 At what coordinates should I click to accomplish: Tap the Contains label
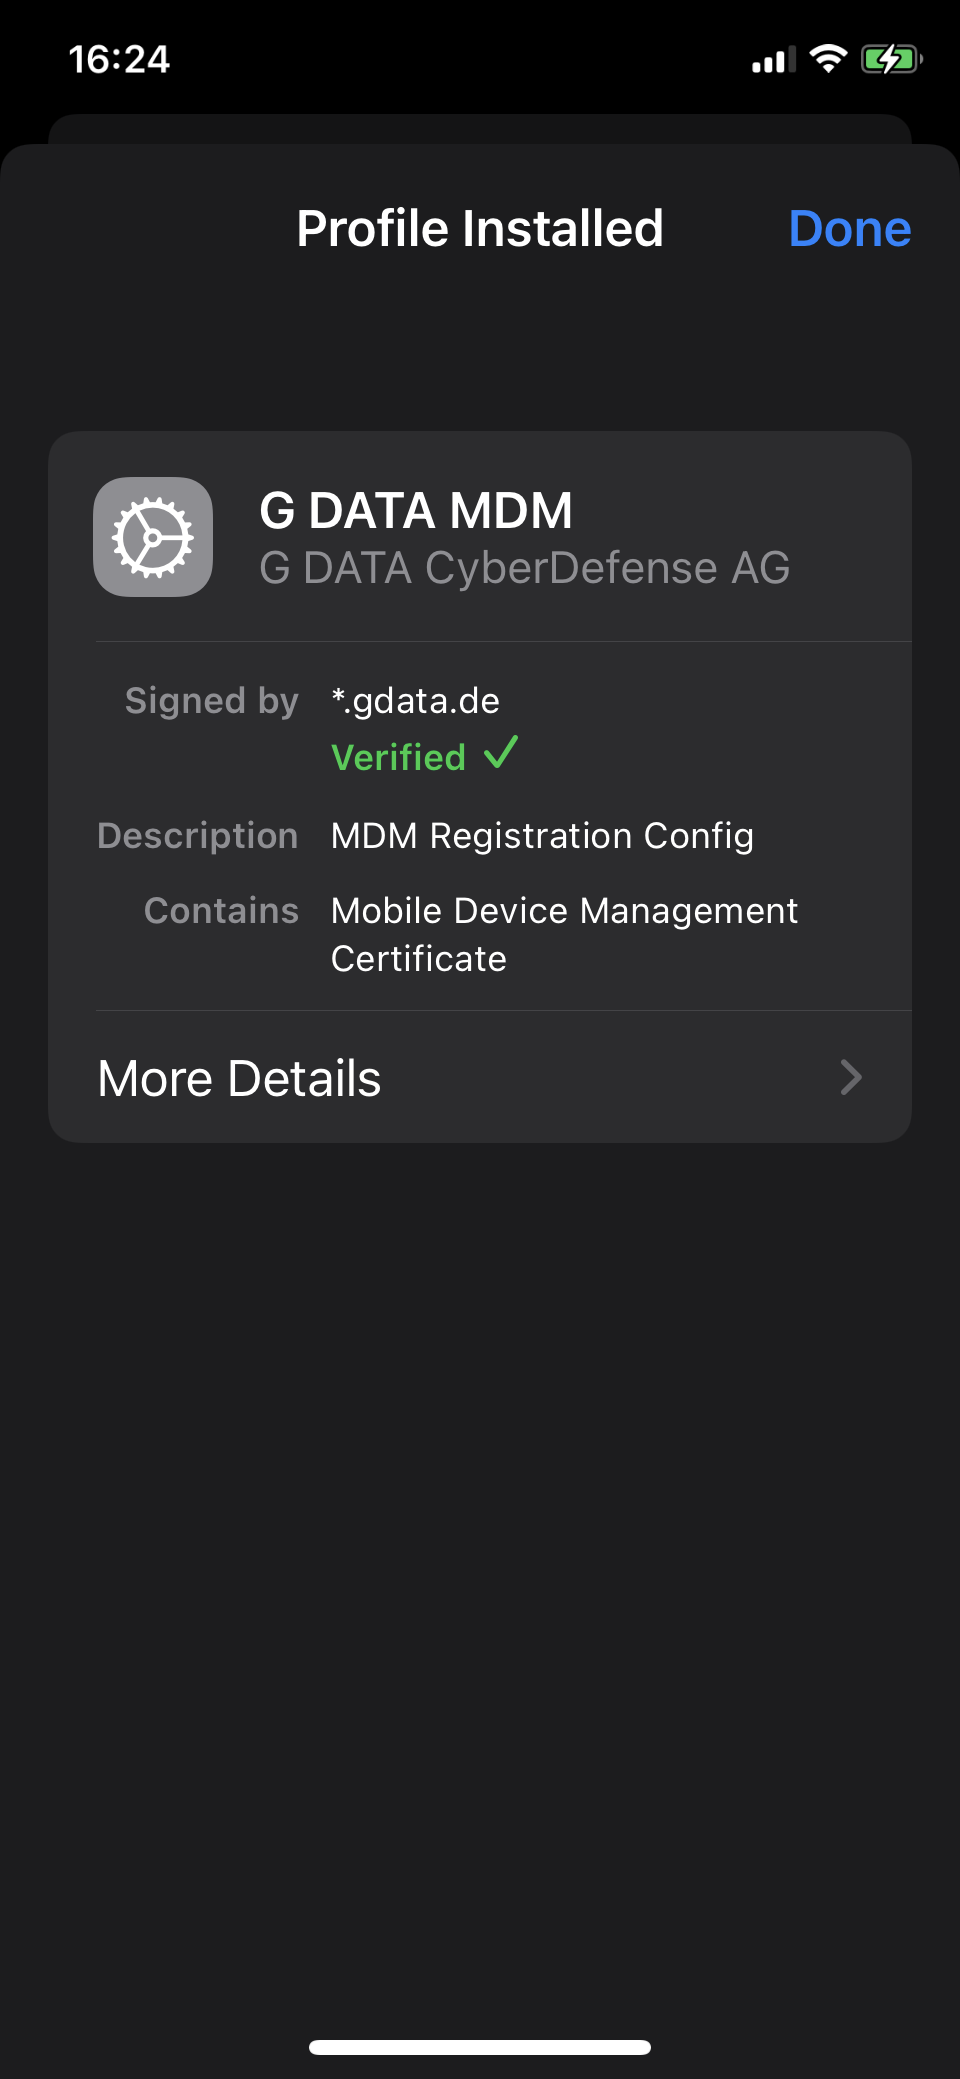pos(221,911)
